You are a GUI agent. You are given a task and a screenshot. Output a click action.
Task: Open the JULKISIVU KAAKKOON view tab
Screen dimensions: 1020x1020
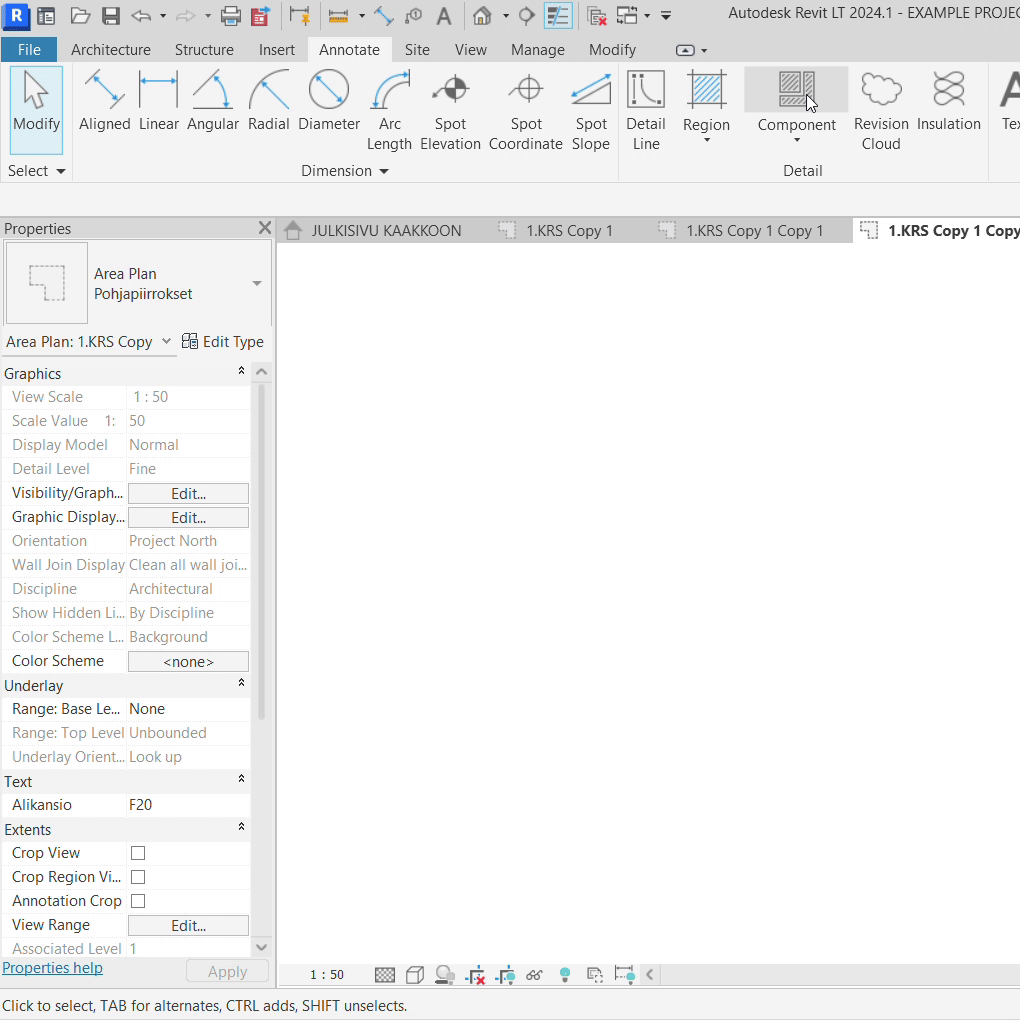coord(385,231)
